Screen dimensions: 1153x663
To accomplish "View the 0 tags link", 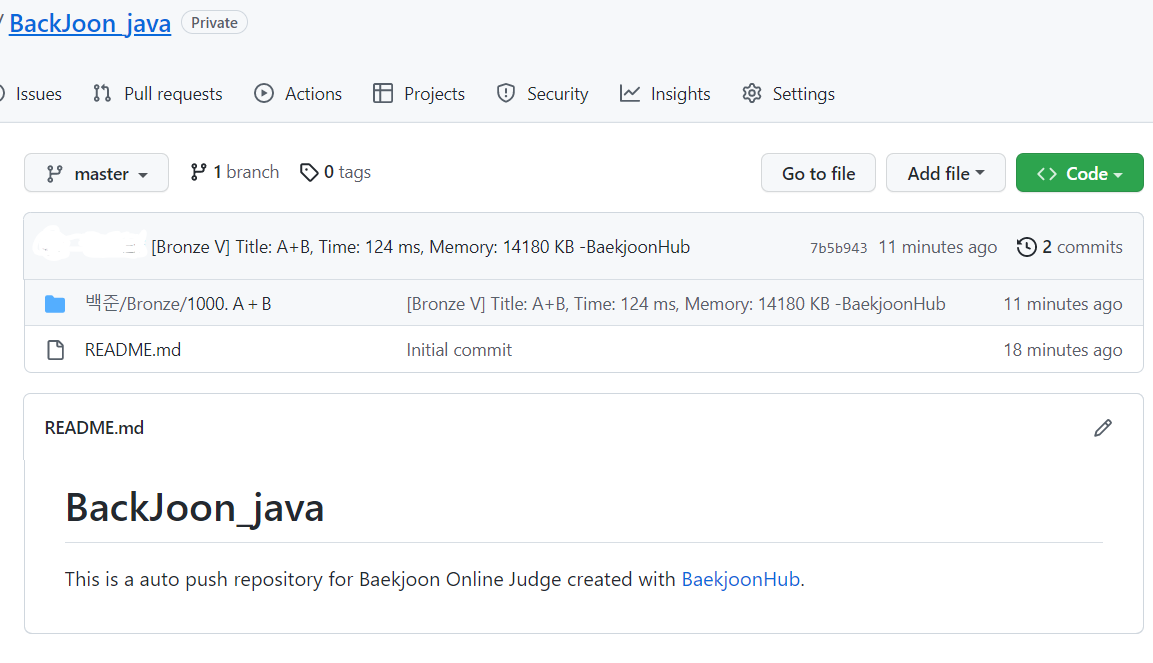I will click(335, 172).
